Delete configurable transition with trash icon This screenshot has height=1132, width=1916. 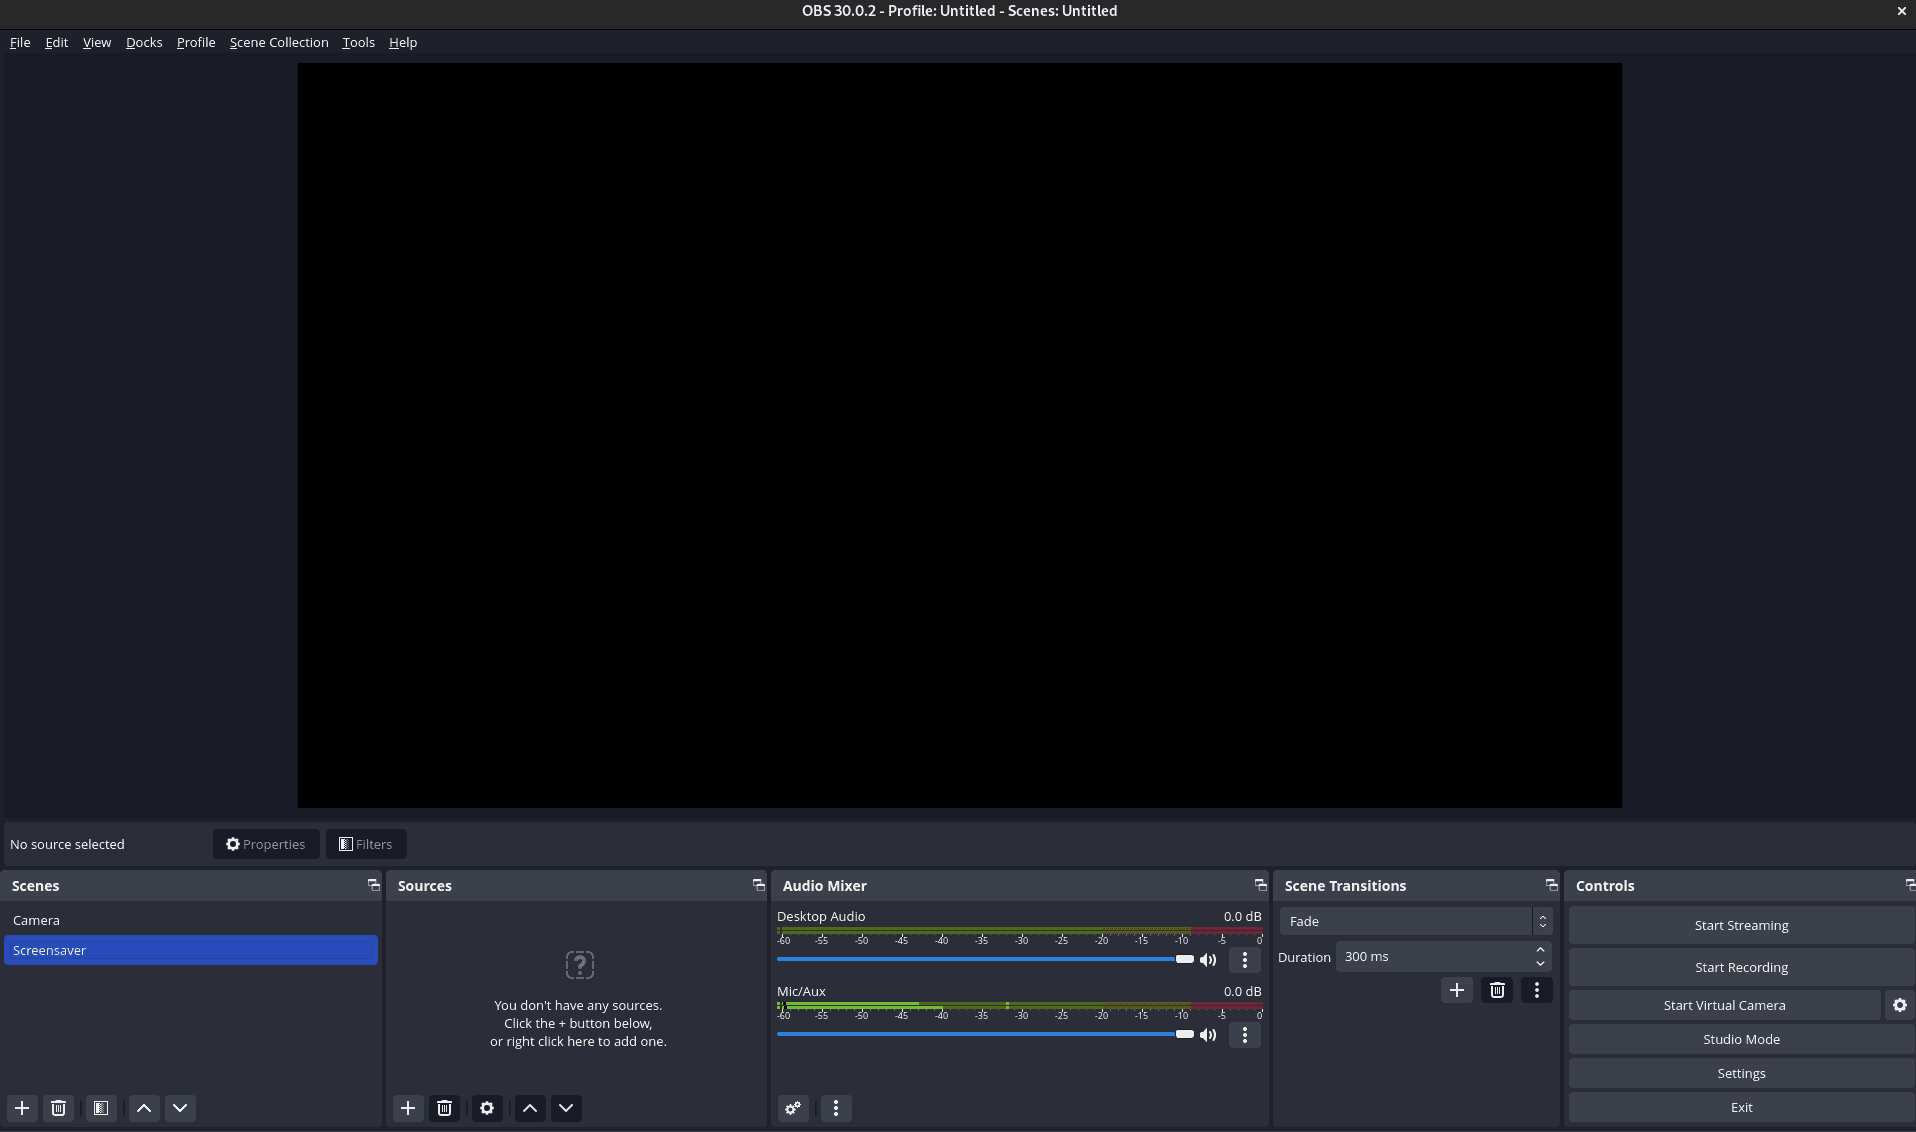pyautogui.click(x=1497, y=990)
